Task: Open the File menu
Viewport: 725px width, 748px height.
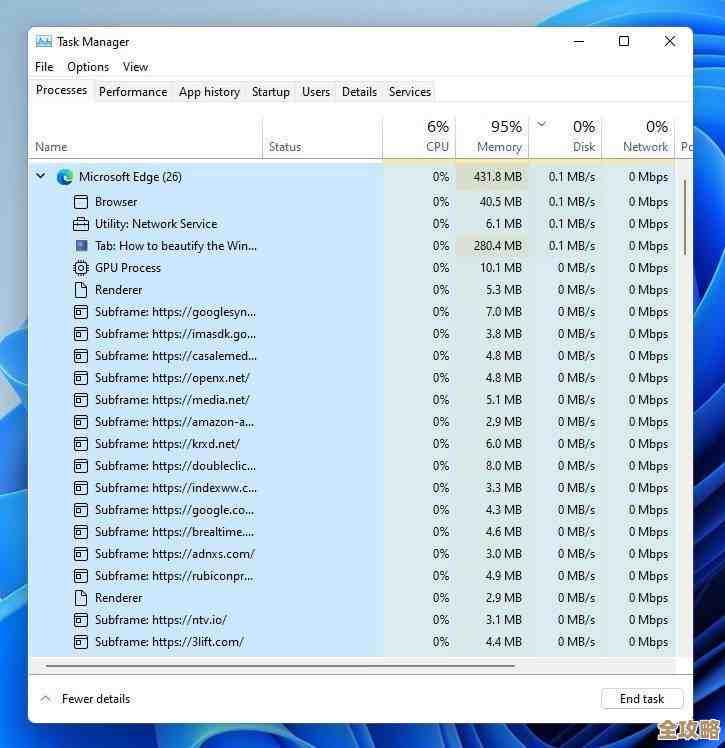Action: tap(44, 67)
